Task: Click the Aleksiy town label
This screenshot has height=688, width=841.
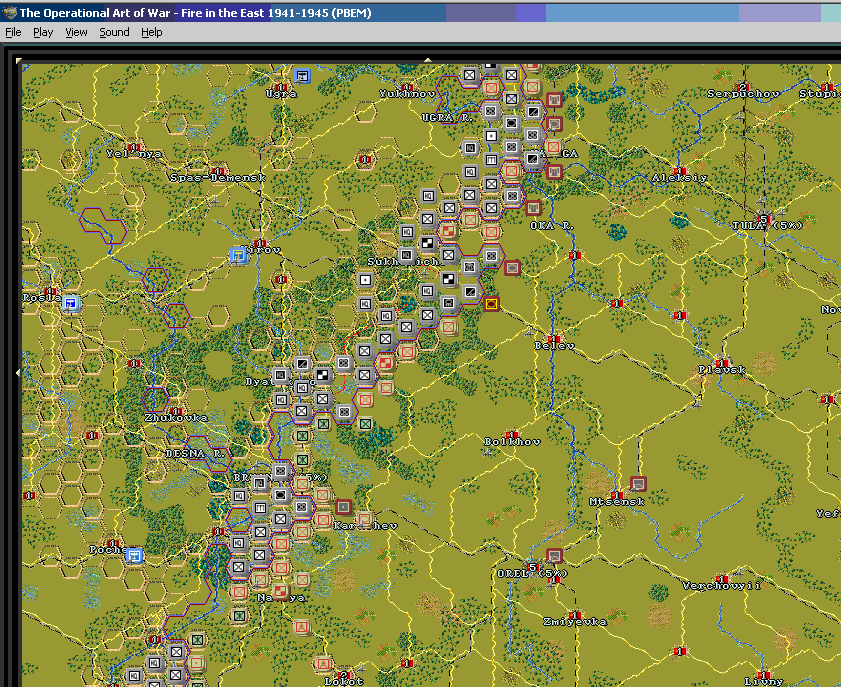Action: click(x=679, y=178)
